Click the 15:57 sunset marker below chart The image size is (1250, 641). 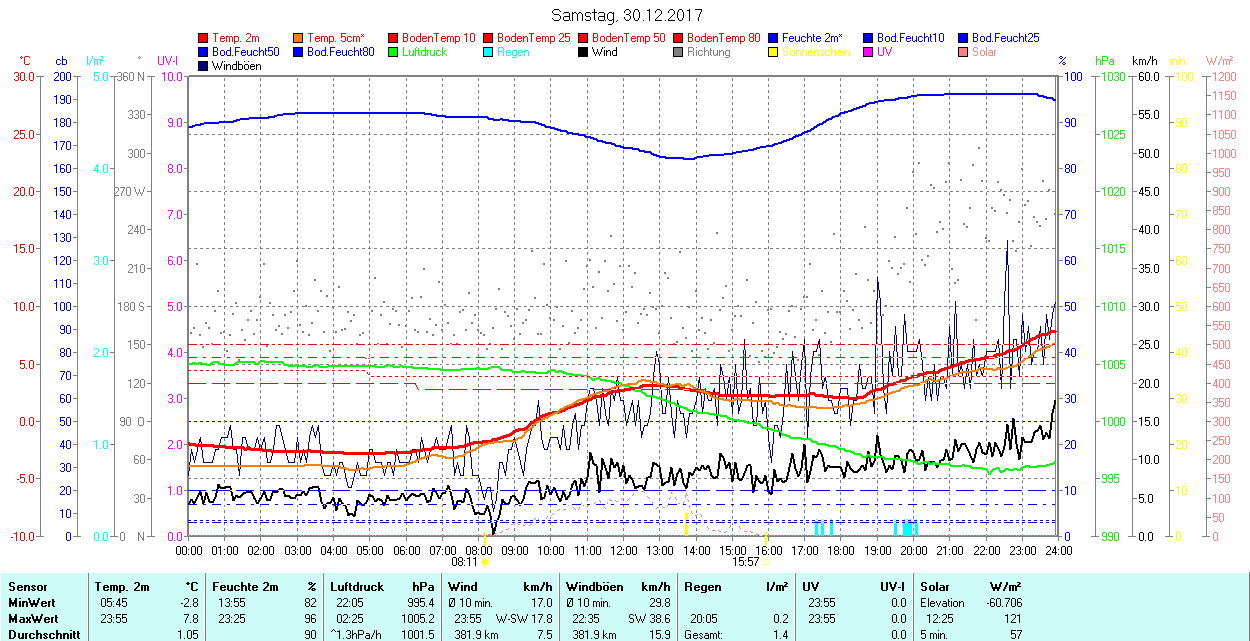pyautogui.click(x=748, y=562)
